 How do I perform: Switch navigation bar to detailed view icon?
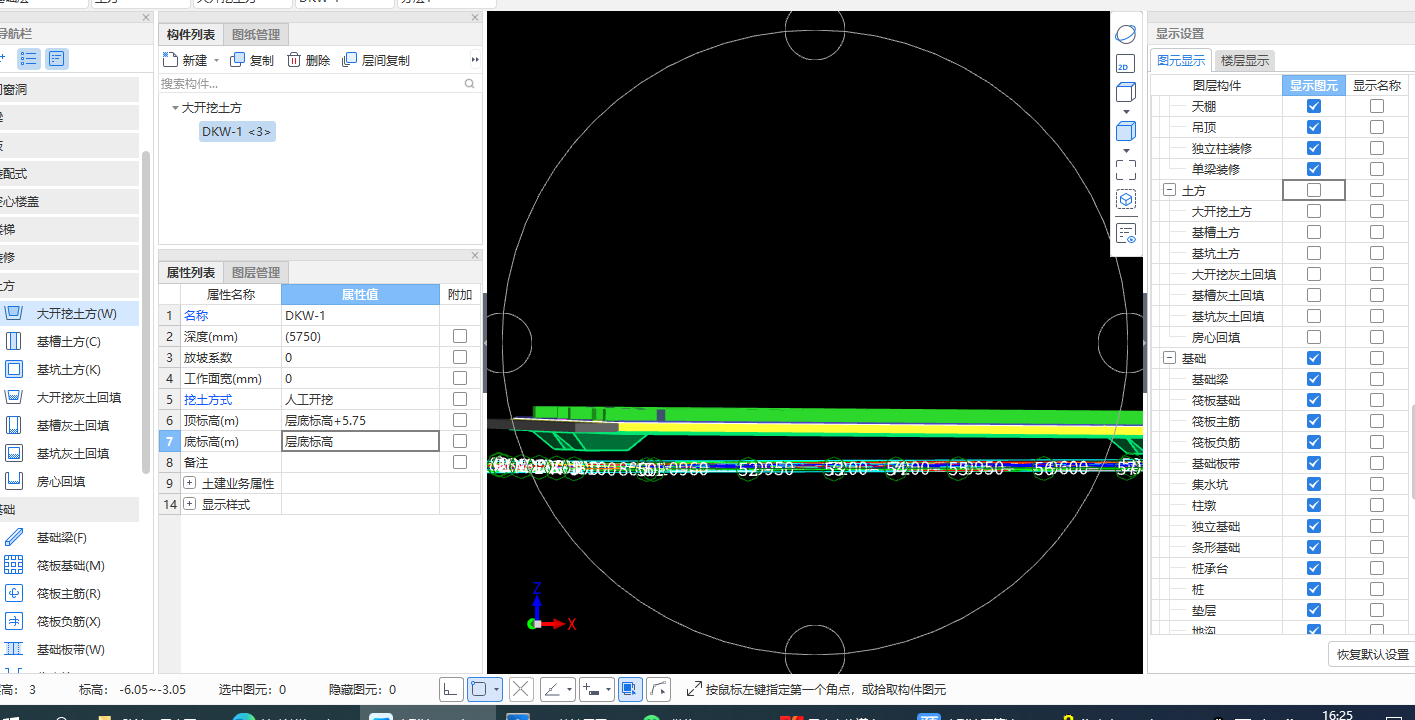(x=57, y=59)
